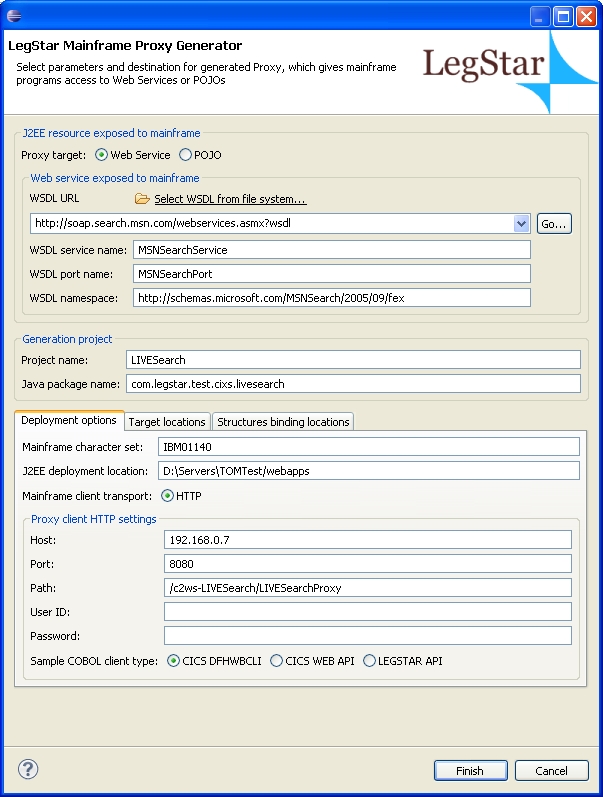The width and height of the screenshot is (603, 797).
Task: Click the Project name field
Action: coord(353,360)
